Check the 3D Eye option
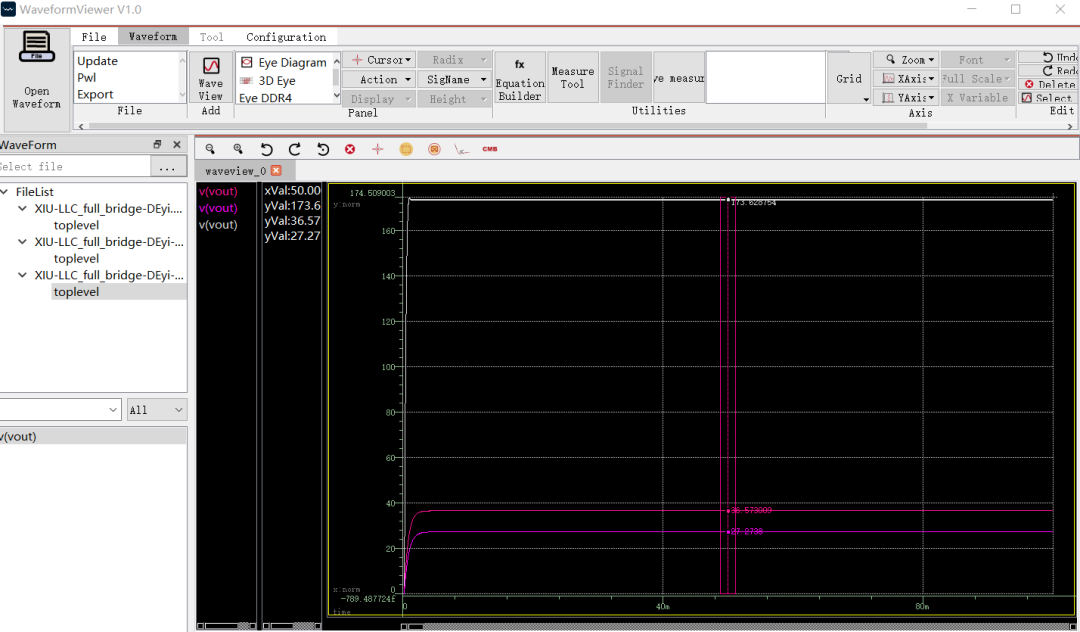Image resolution: width=1080 pixels, height=632 pixels. tap(246, 80)
